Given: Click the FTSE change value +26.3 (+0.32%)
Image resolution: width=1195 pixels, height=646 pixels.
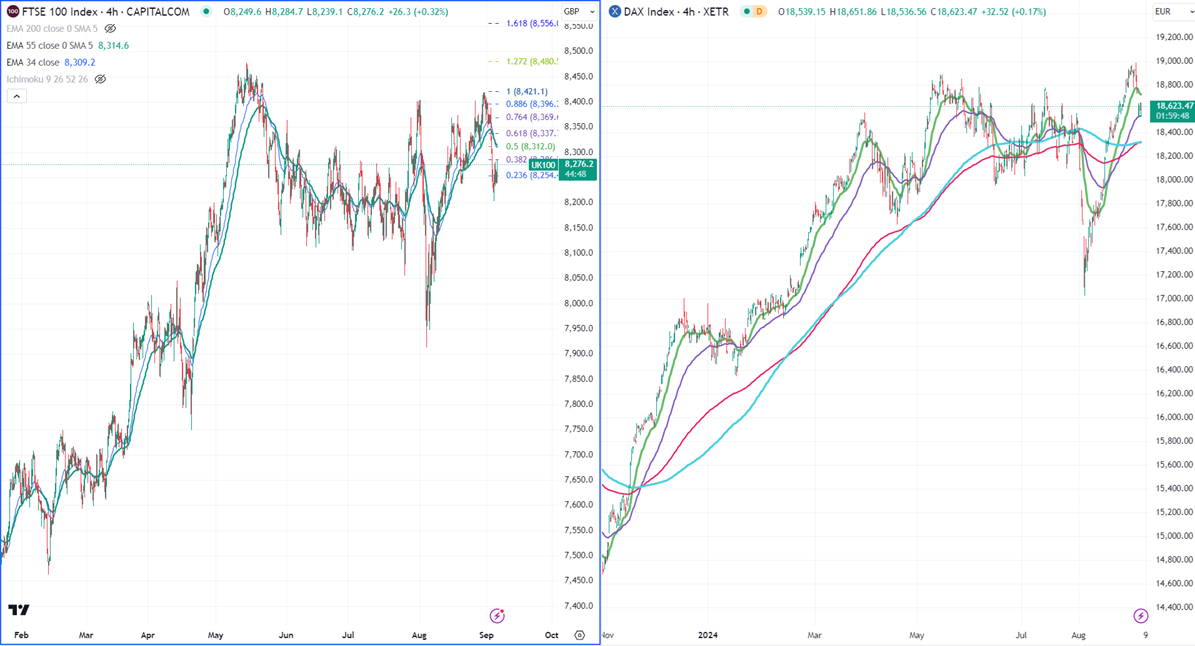Looking at the screenshot, I should coord(417,11).
